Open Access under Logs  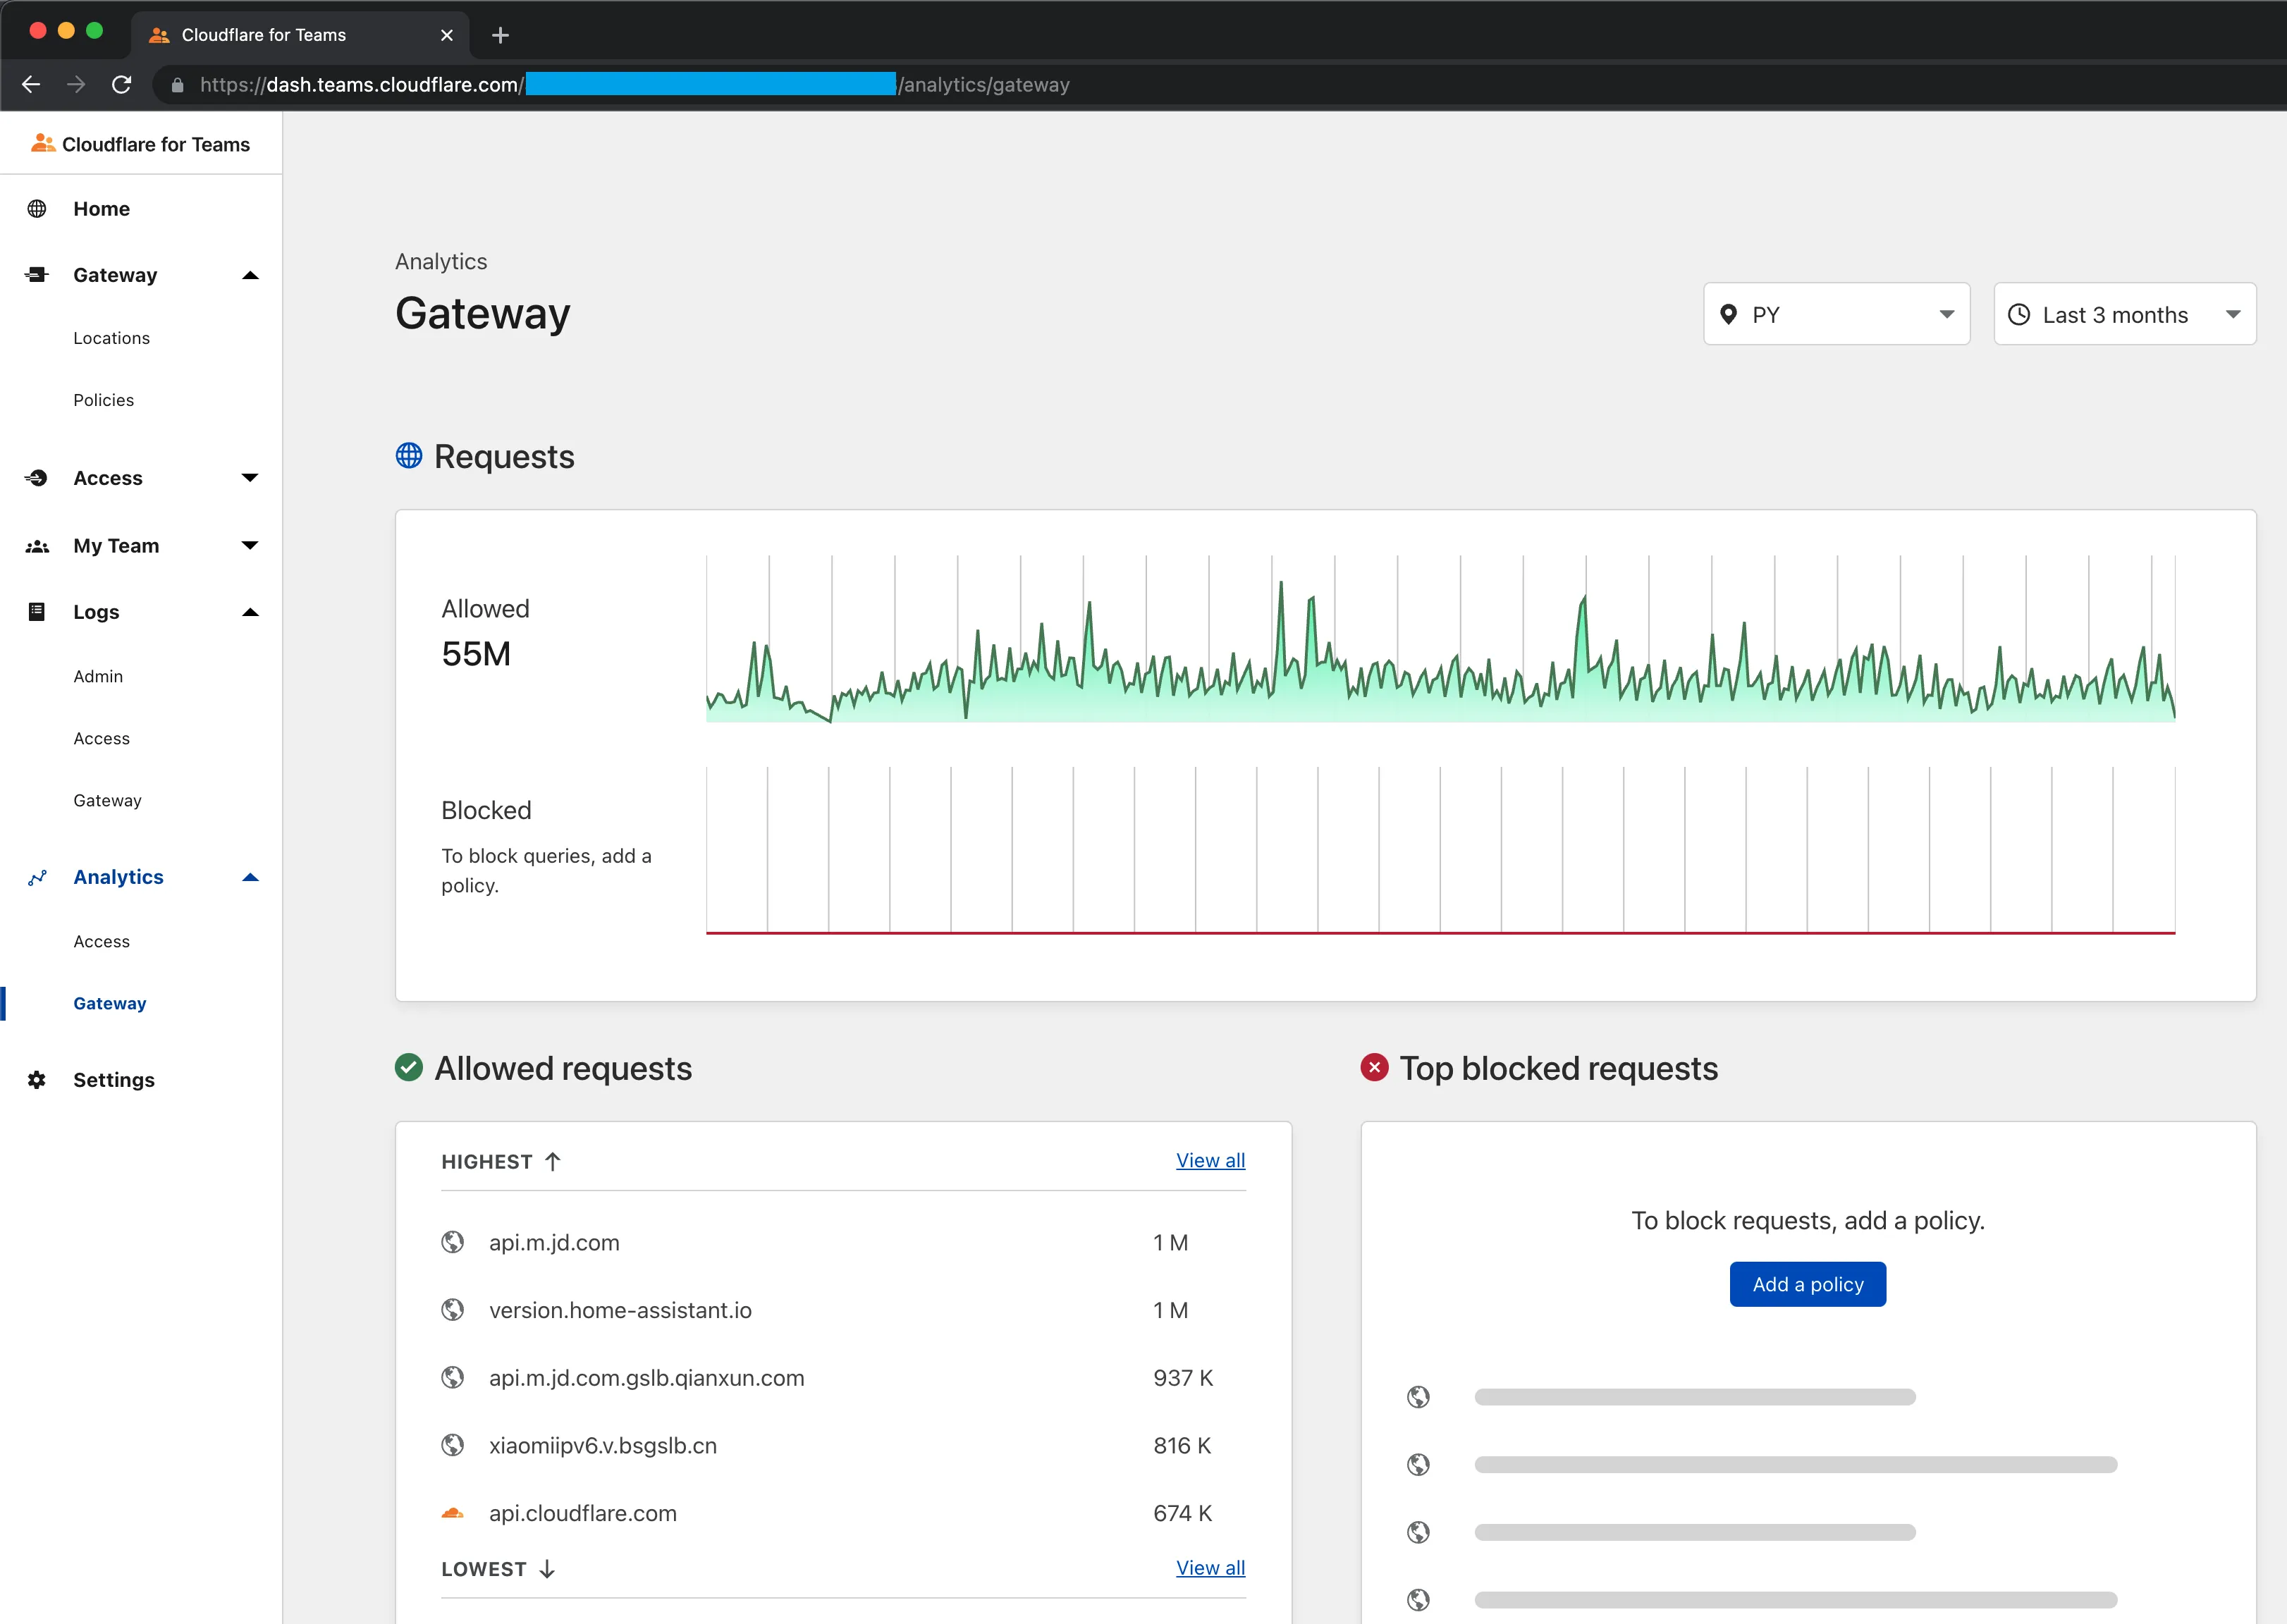[101, 738]
